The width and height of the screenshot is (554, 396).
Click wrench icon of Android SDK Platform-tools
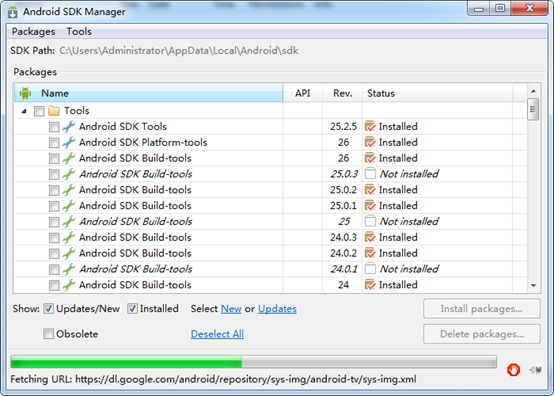pyautogui.click(x=69, y=142)
